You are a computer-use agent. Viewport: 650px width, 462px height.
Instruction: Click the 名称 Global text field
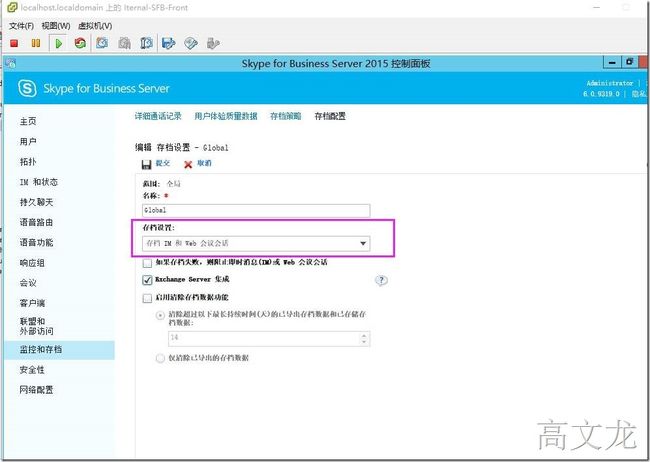click(x=256, y=210)
